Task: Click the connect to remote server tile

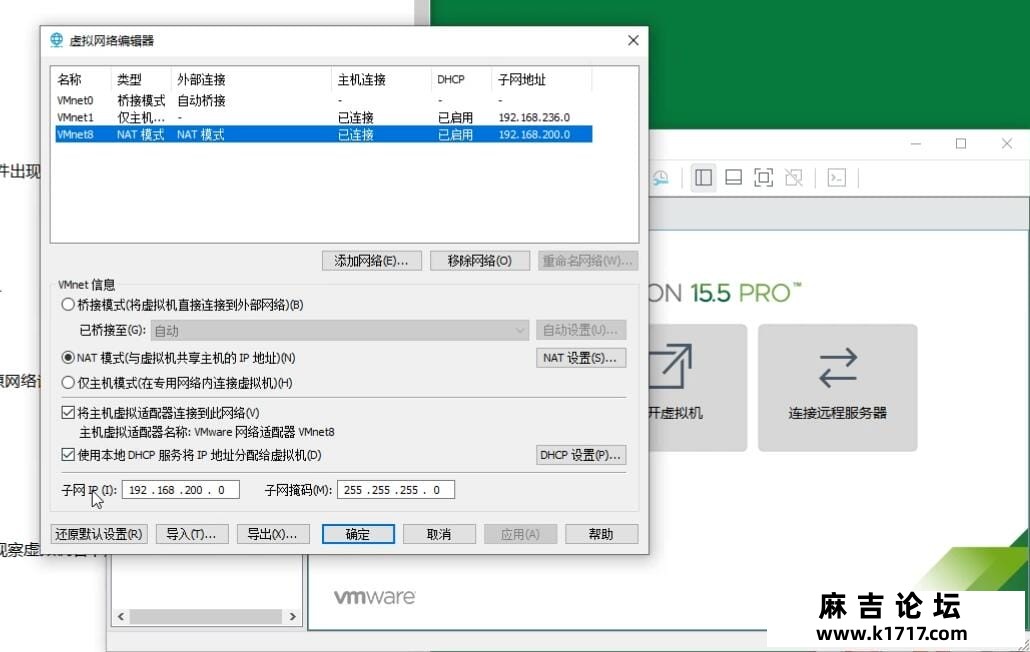Action: click(838, 387)
